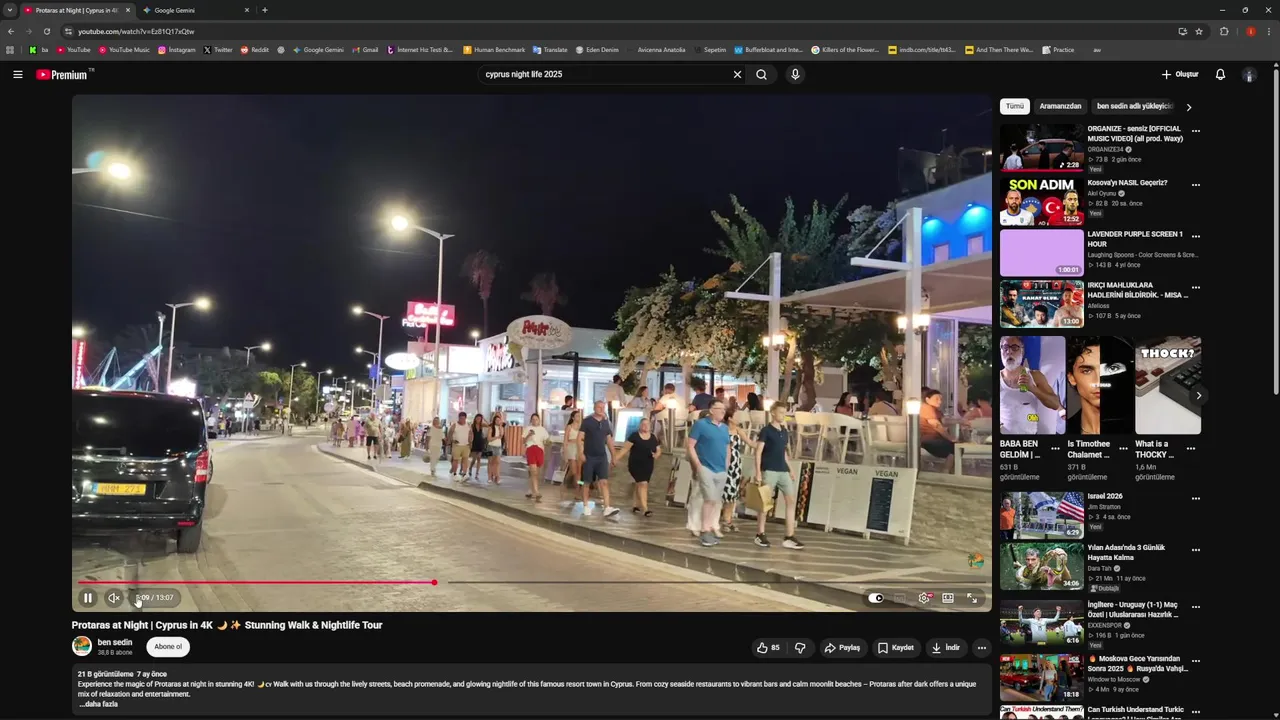Subscribe with the Abone ol button
The height and width of the screenshot is (720, 1280).
(168, 646)
